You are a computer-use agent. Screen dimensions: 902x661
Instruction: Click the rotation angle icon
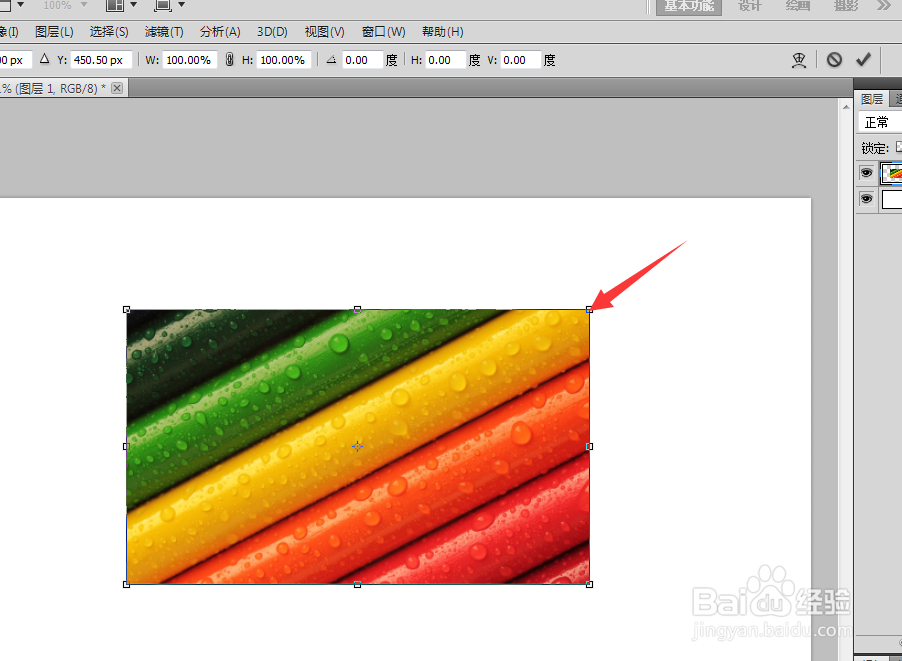point(331,59)
